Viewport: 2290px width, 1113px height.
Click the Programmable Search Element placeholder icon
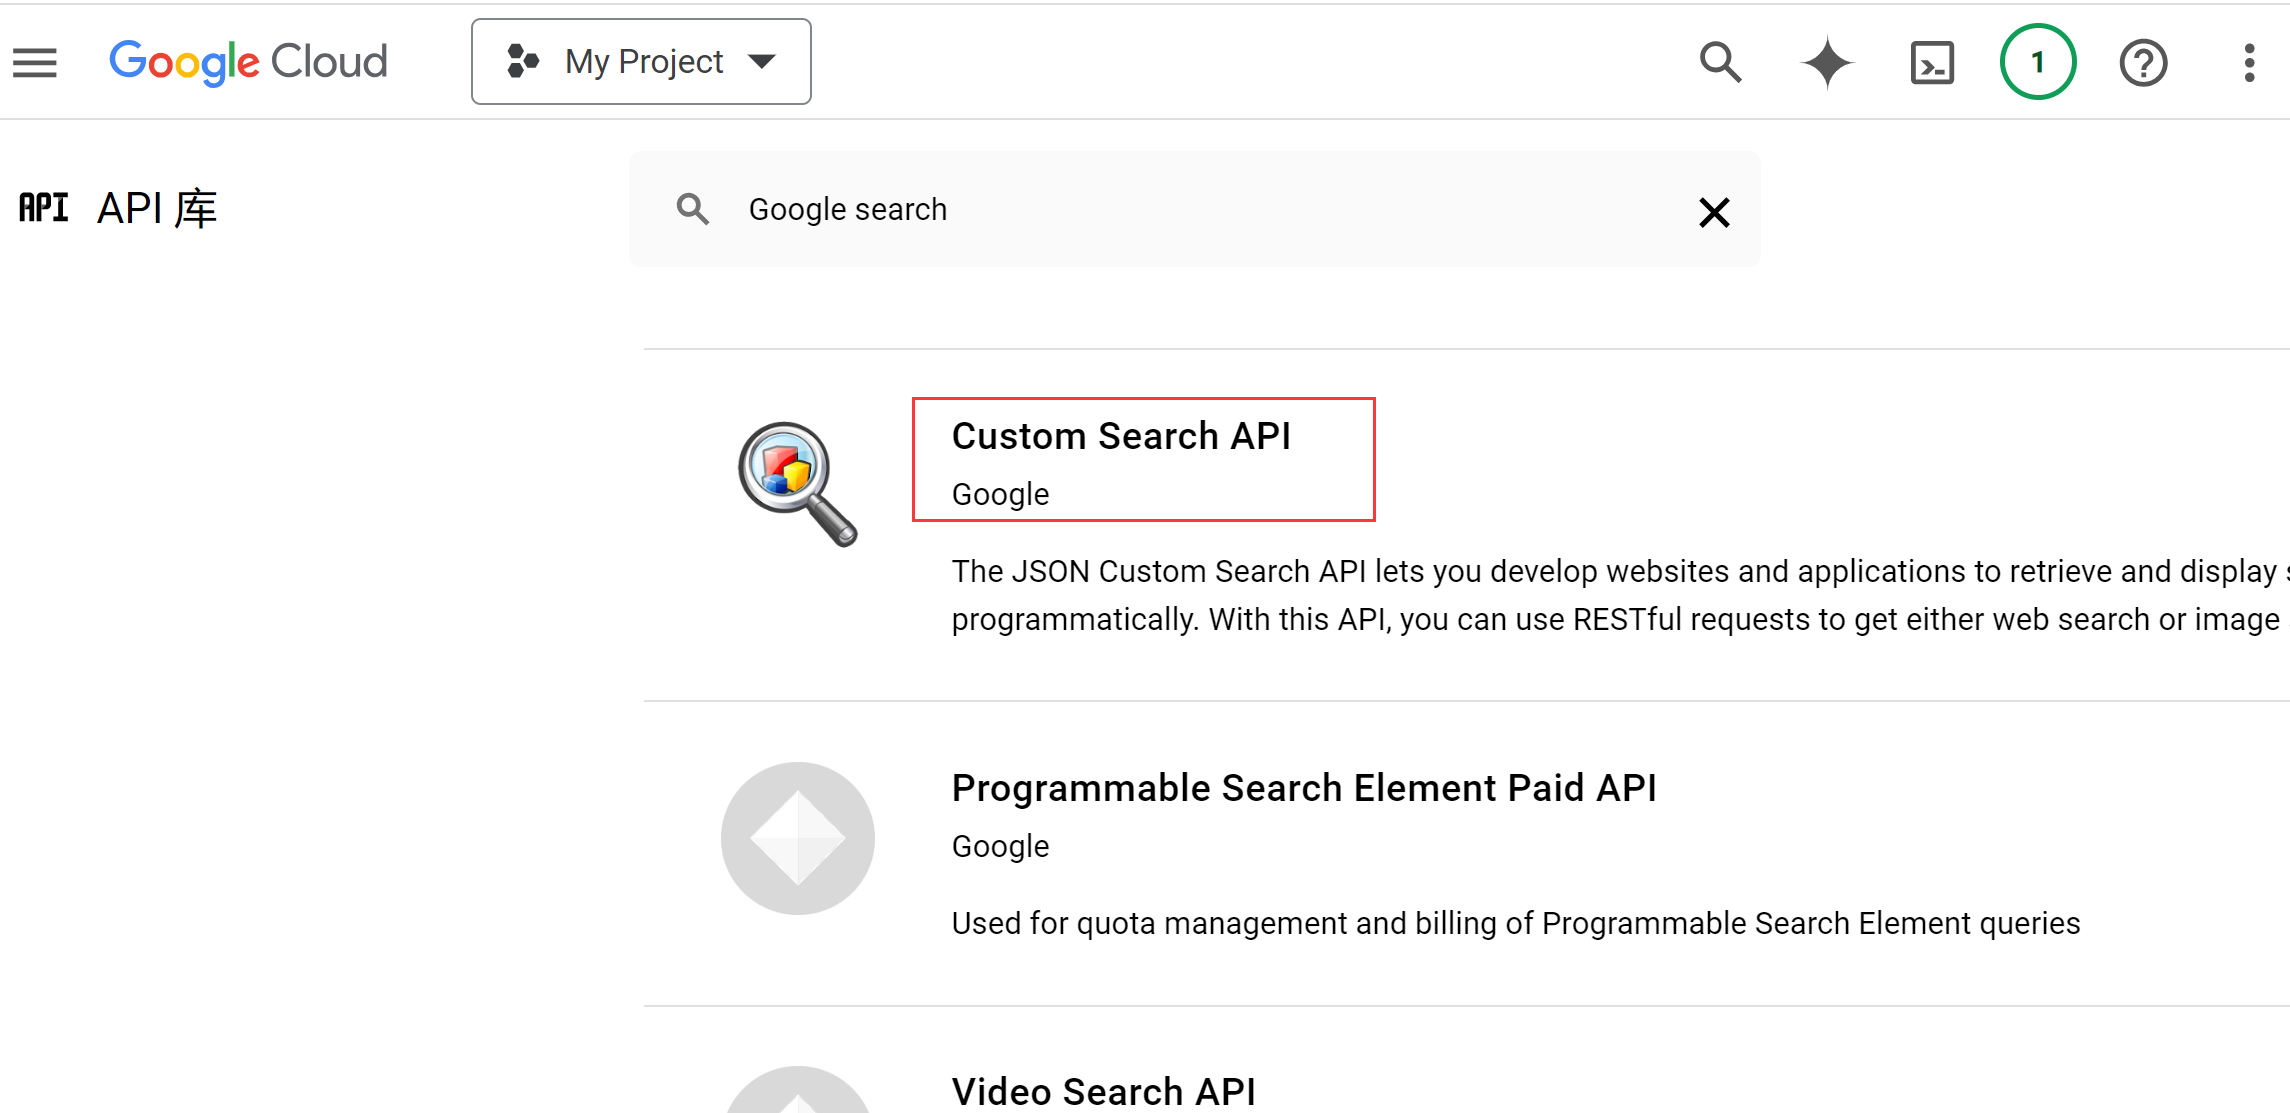[797, 838]
